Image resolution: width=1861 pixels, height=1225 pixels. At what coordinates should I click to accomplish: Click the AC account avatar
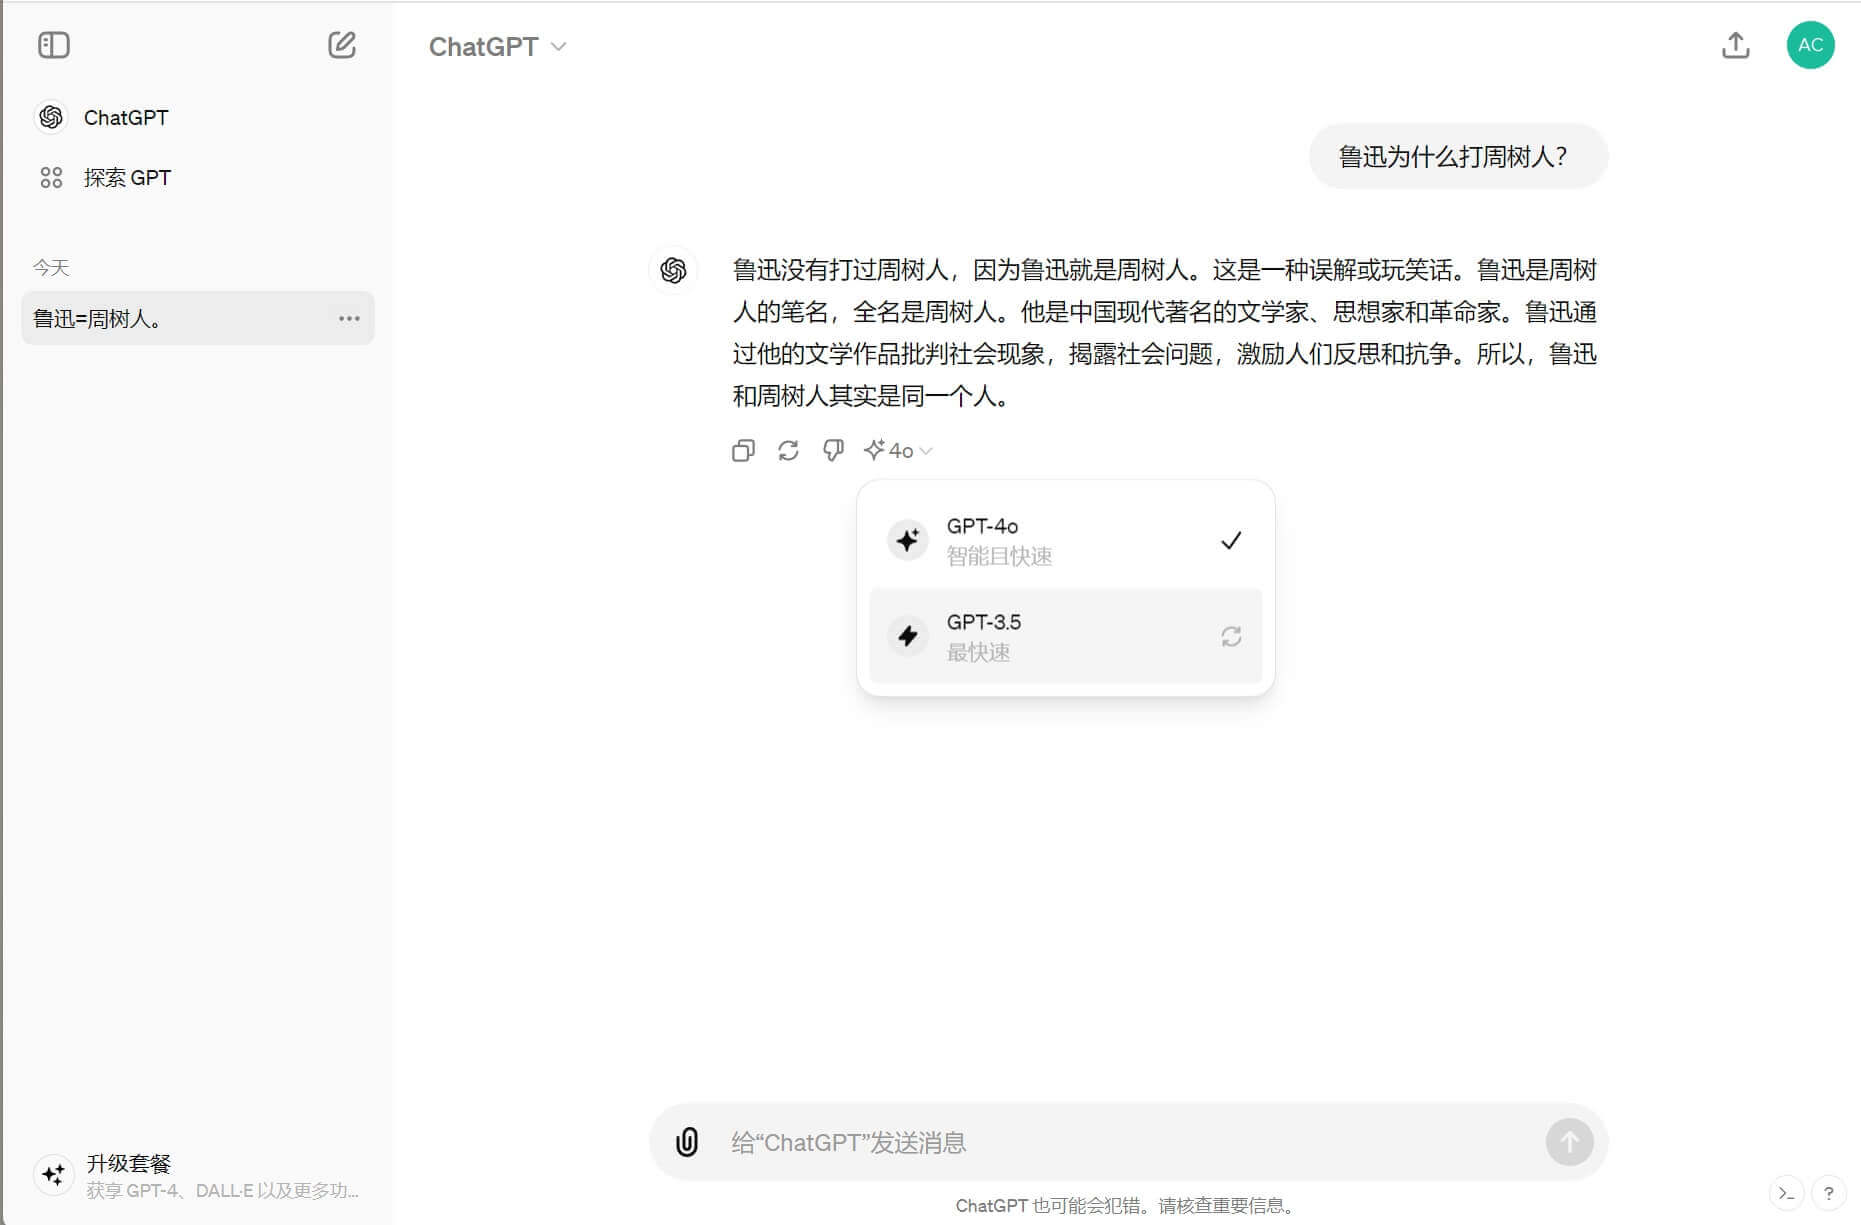tap(1811, 45)
